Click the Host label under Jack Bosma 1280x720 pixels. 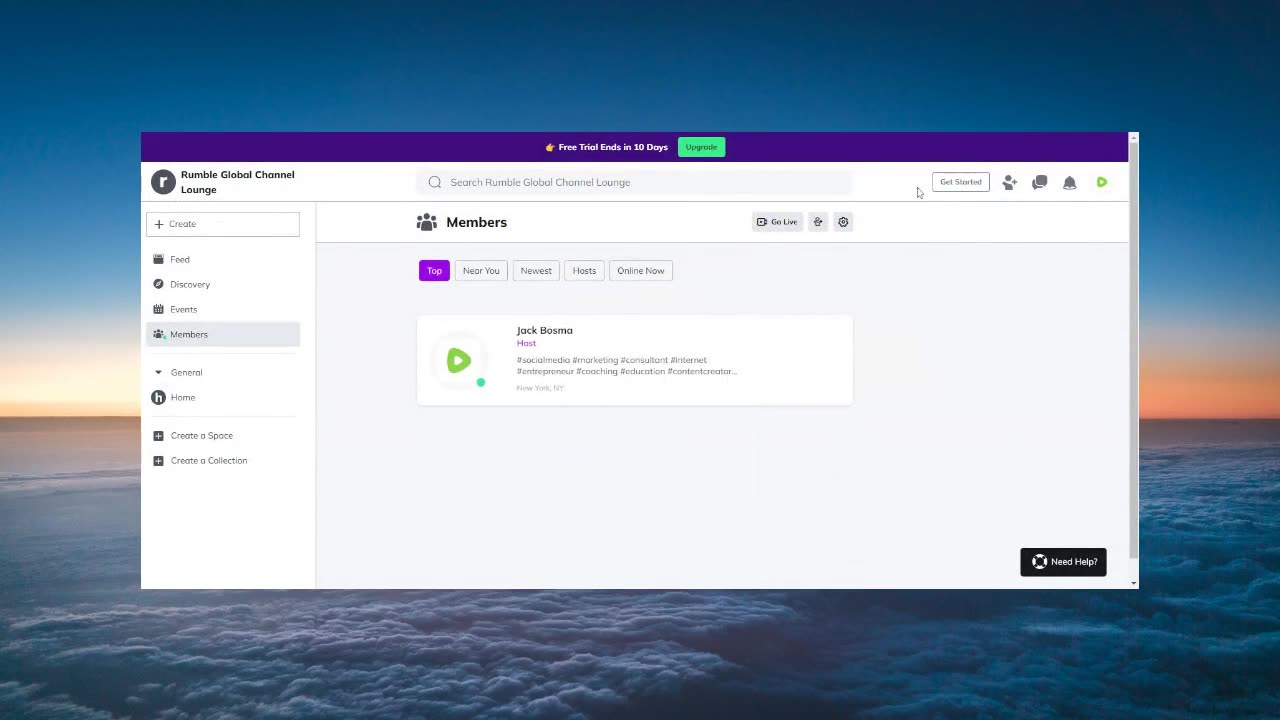526,343
